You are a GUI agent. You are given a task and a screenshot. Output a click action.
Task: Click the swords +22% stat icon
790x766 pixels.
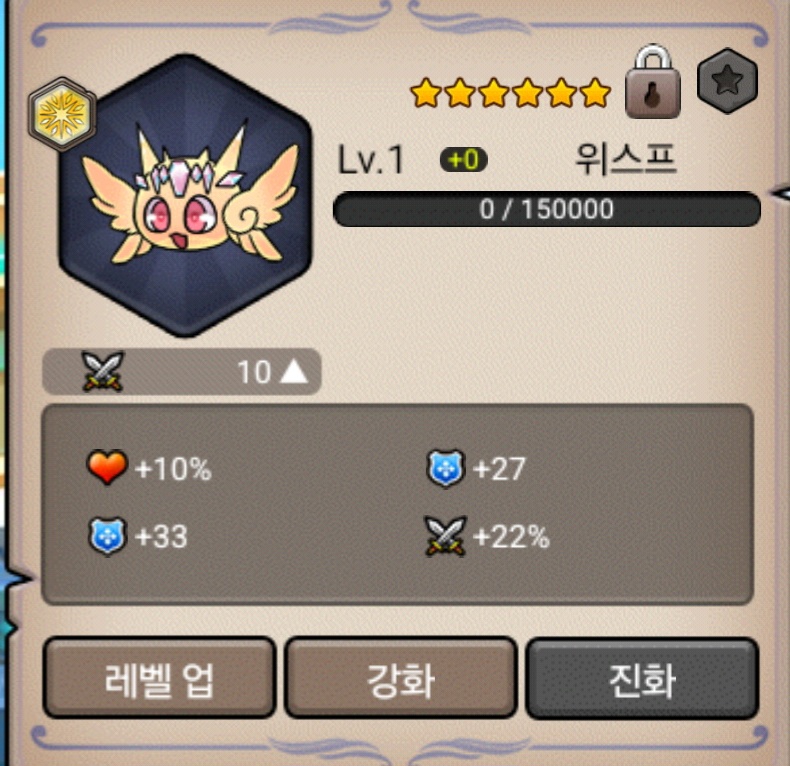pyautogui.click(x=445, y=536)
